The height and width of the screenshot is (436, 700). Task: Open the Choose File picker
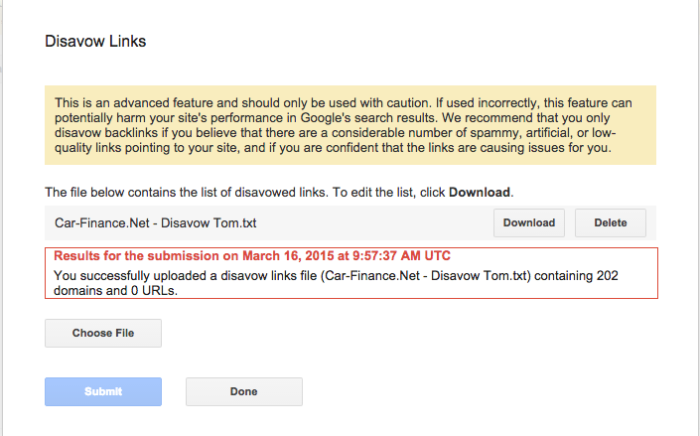[103, 333]
